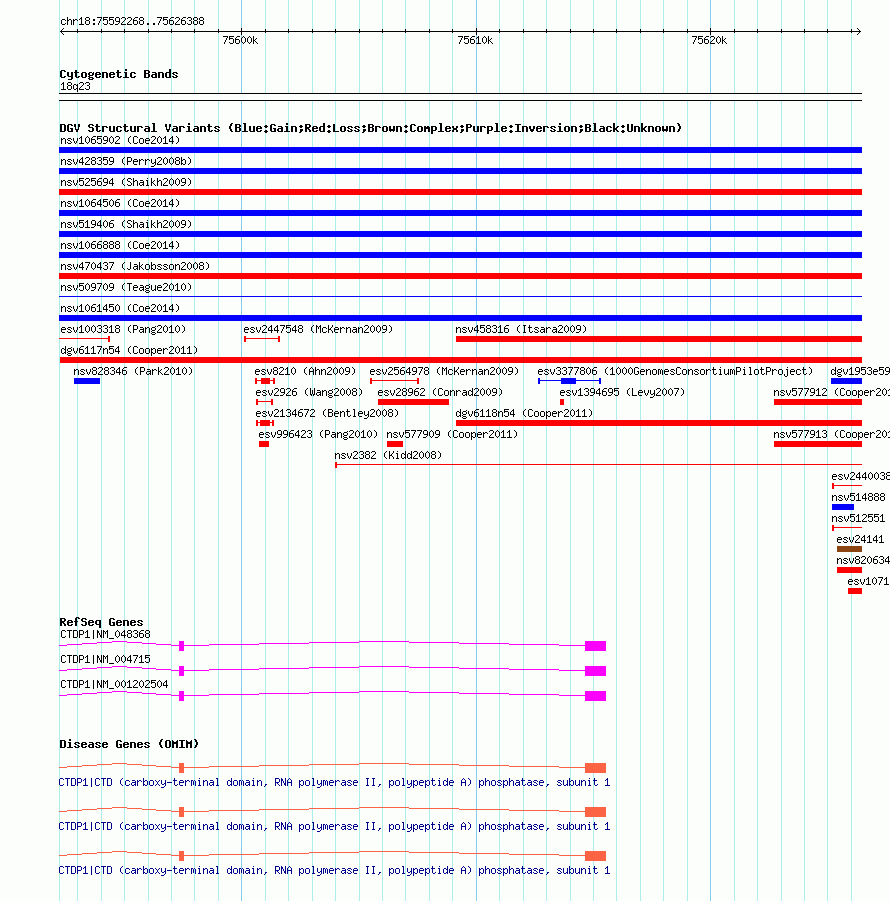The height and width of the screenshot is (901, 890).
Task: Select esv2447548 (McKernan2009) variant label
Action: click(318, 329)
